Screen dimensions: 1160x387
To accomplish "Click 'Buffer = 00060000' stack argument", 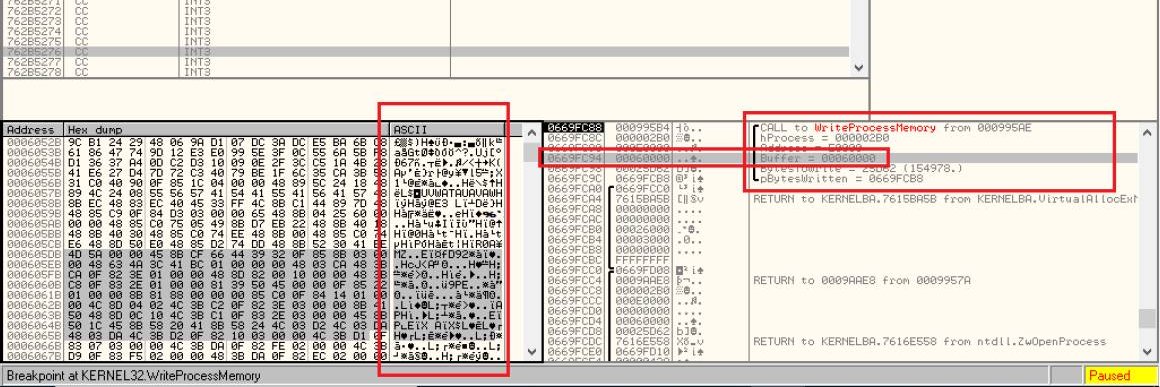I will click(x=817, y=158).
